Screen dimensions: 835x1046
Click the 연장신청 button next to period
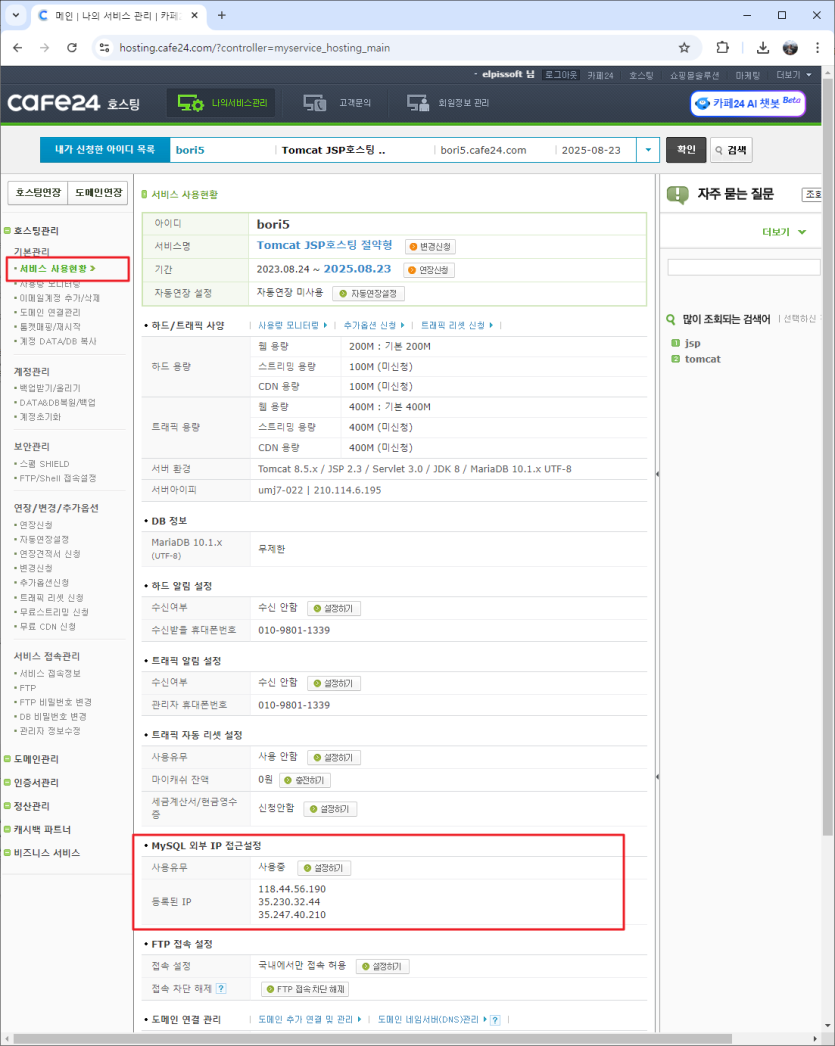429,270
